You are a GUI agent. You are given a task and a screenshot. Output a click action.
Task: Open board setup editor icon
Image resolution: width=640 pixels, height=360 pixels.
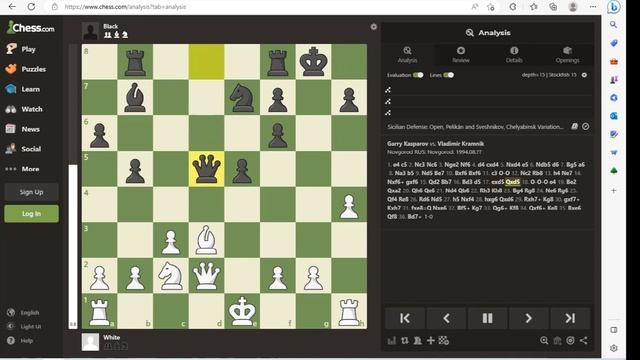pyautogui.click(x=444, y=340)
